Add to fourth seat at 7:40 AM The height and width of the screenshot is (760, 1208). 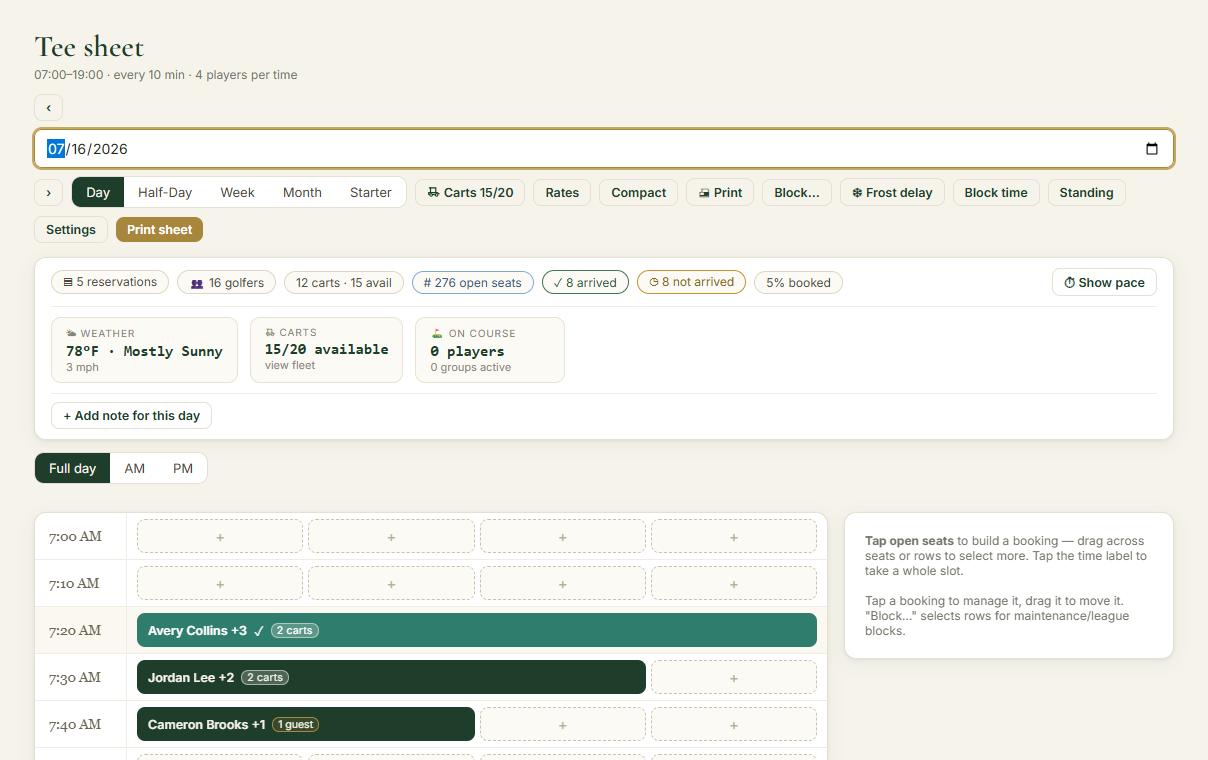pos(734,725)
